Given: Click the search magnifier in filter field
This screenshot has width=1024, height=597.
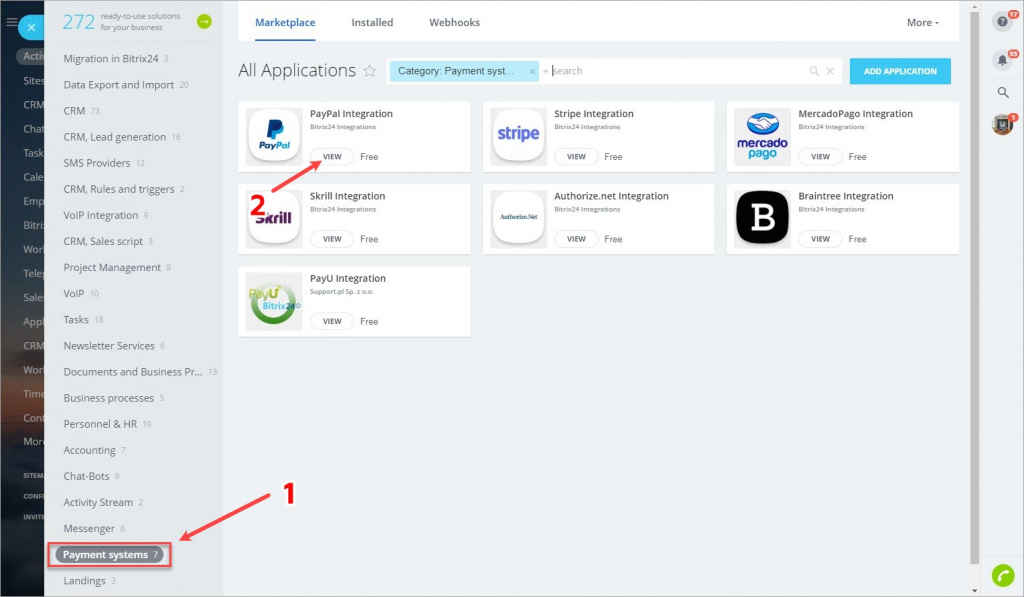Looking at the screenshot, I should point(814,71).
